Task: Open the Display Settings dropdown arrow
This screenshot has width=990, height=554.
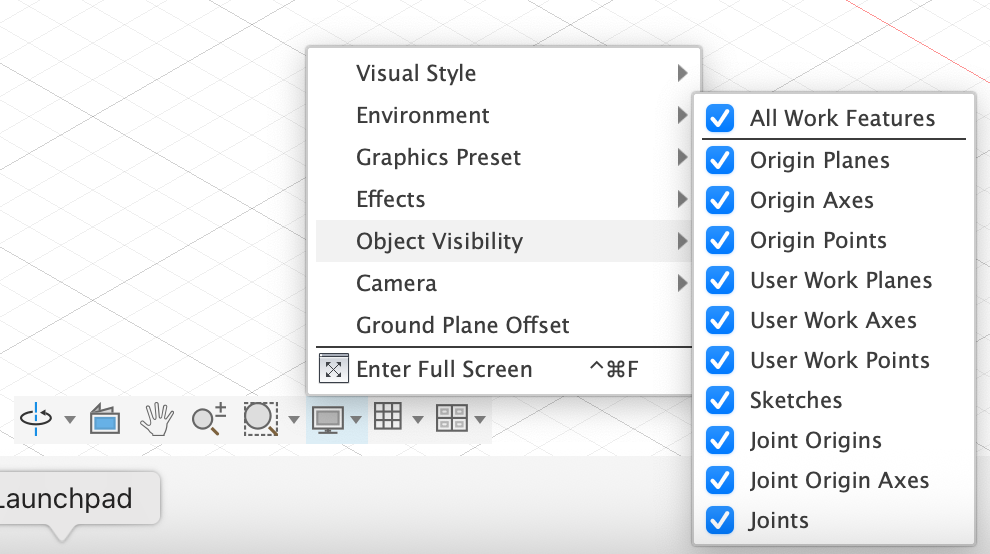Action: [x=356, y=420]
